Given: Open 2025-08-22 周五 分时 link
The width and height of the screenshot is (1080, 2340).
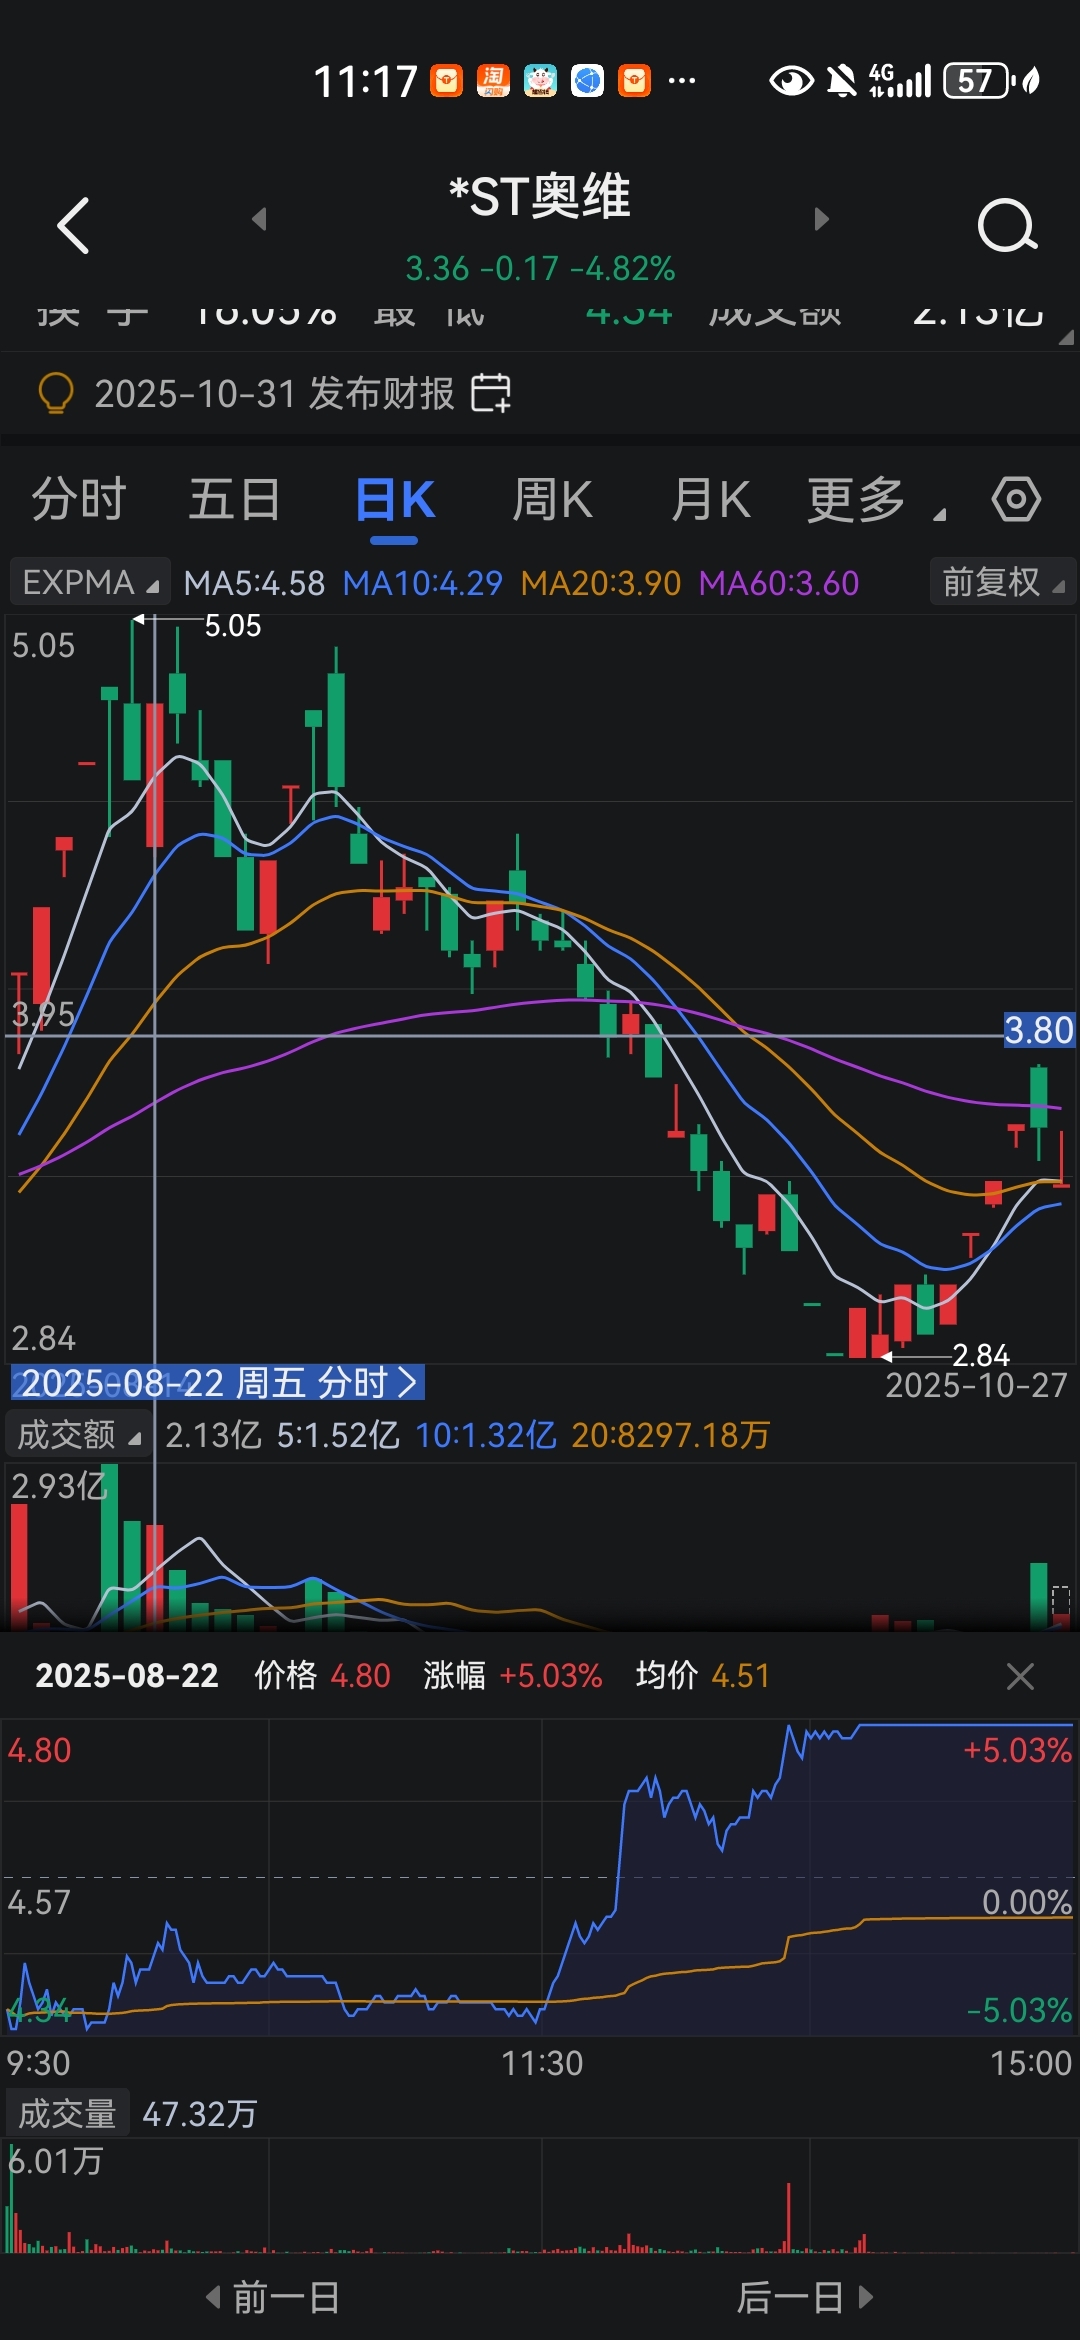Looking at the screenshot, I should pos(218,1383).
